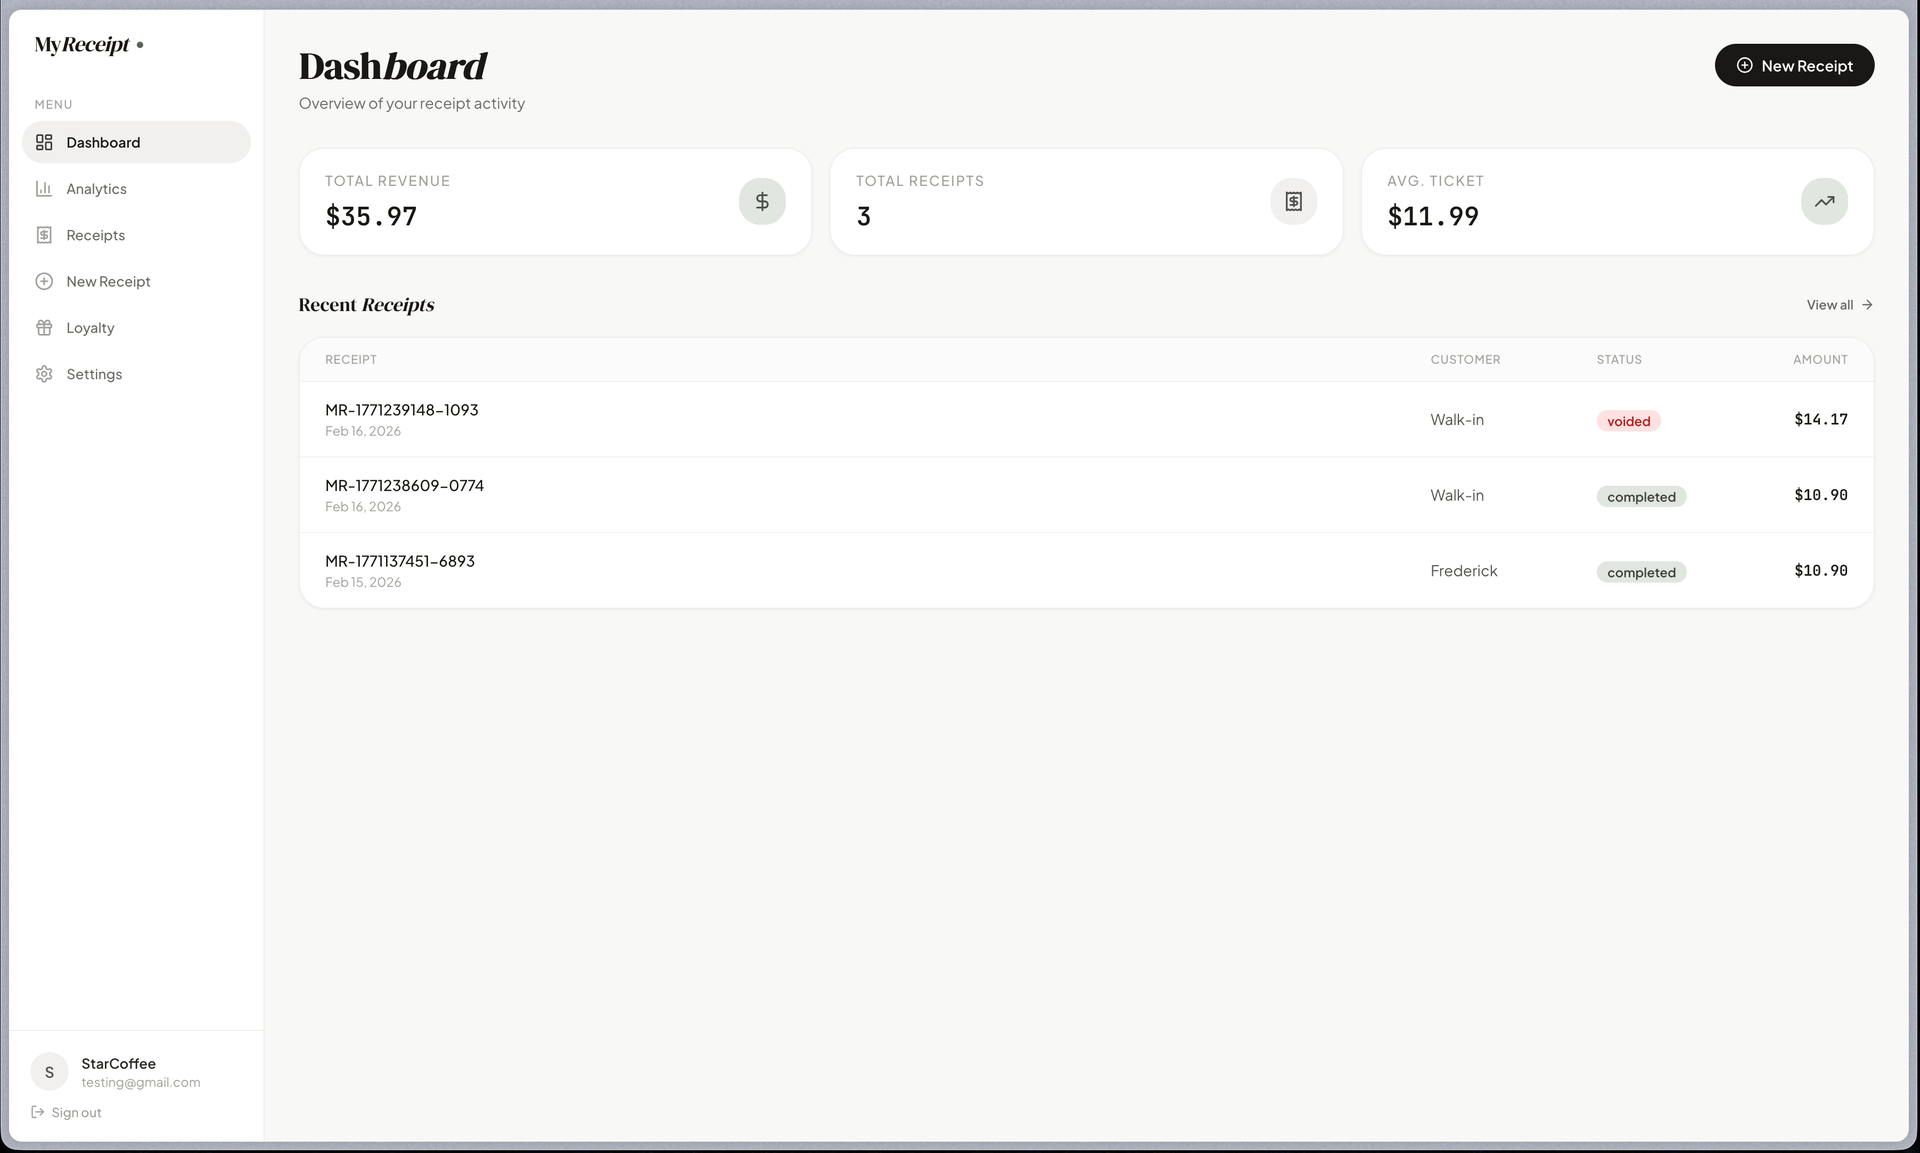Click the StarCoffee account avatar
Image resolution: width=1920 pixels, height=1153 pixels.
(x=48, y=1071)
